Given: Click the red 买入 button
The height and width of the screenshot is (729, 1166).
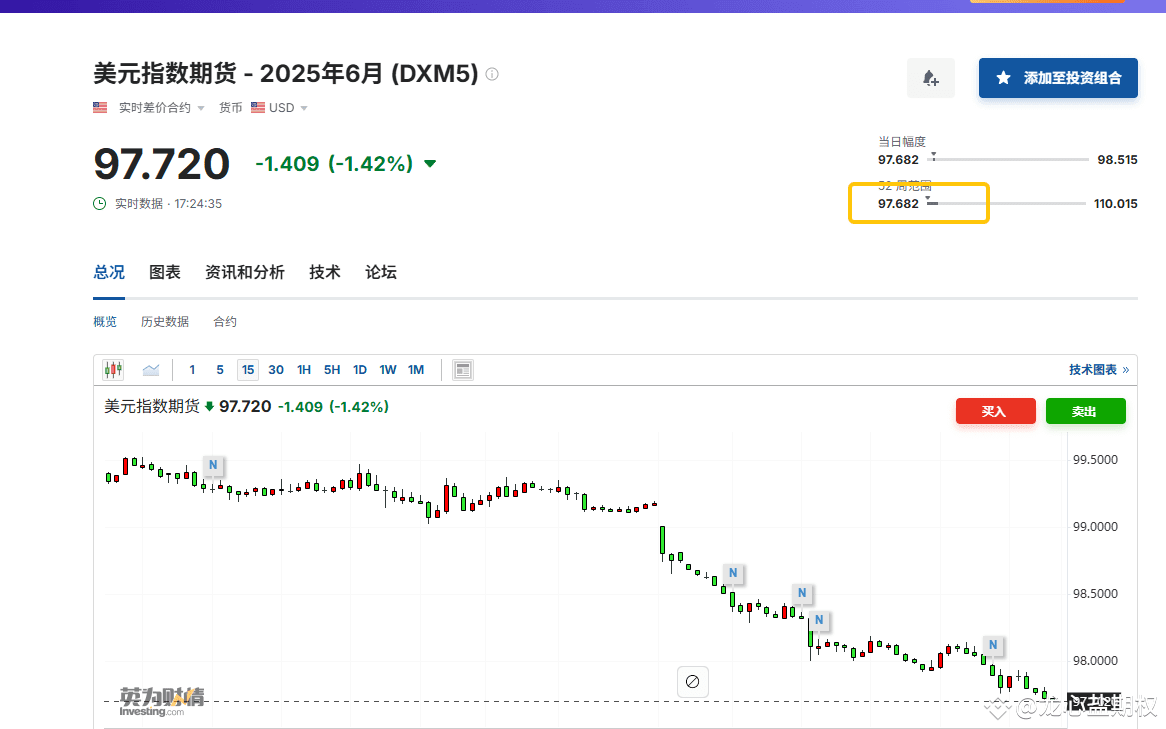Looking at the screenshot, I should click(995, 410).
